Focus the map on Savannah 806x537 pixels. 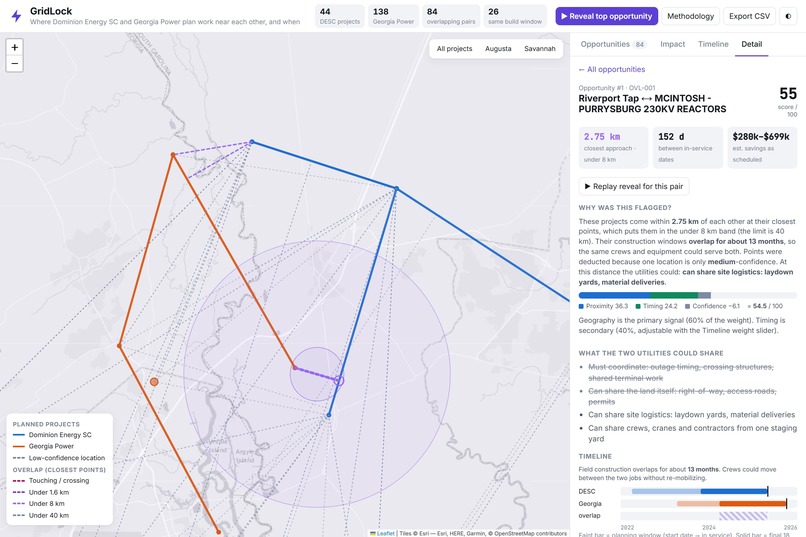540,49
